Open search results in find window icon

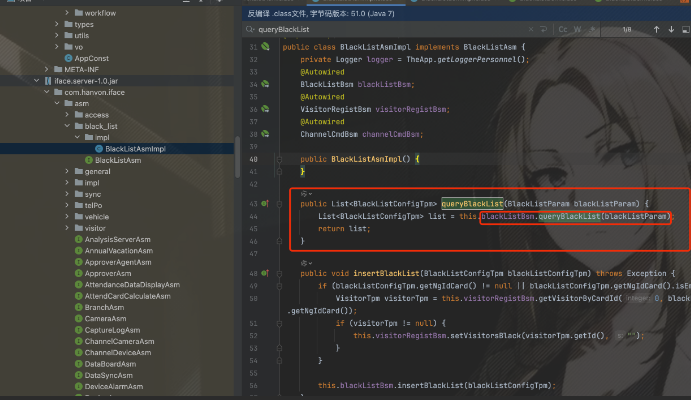[685, 30]
